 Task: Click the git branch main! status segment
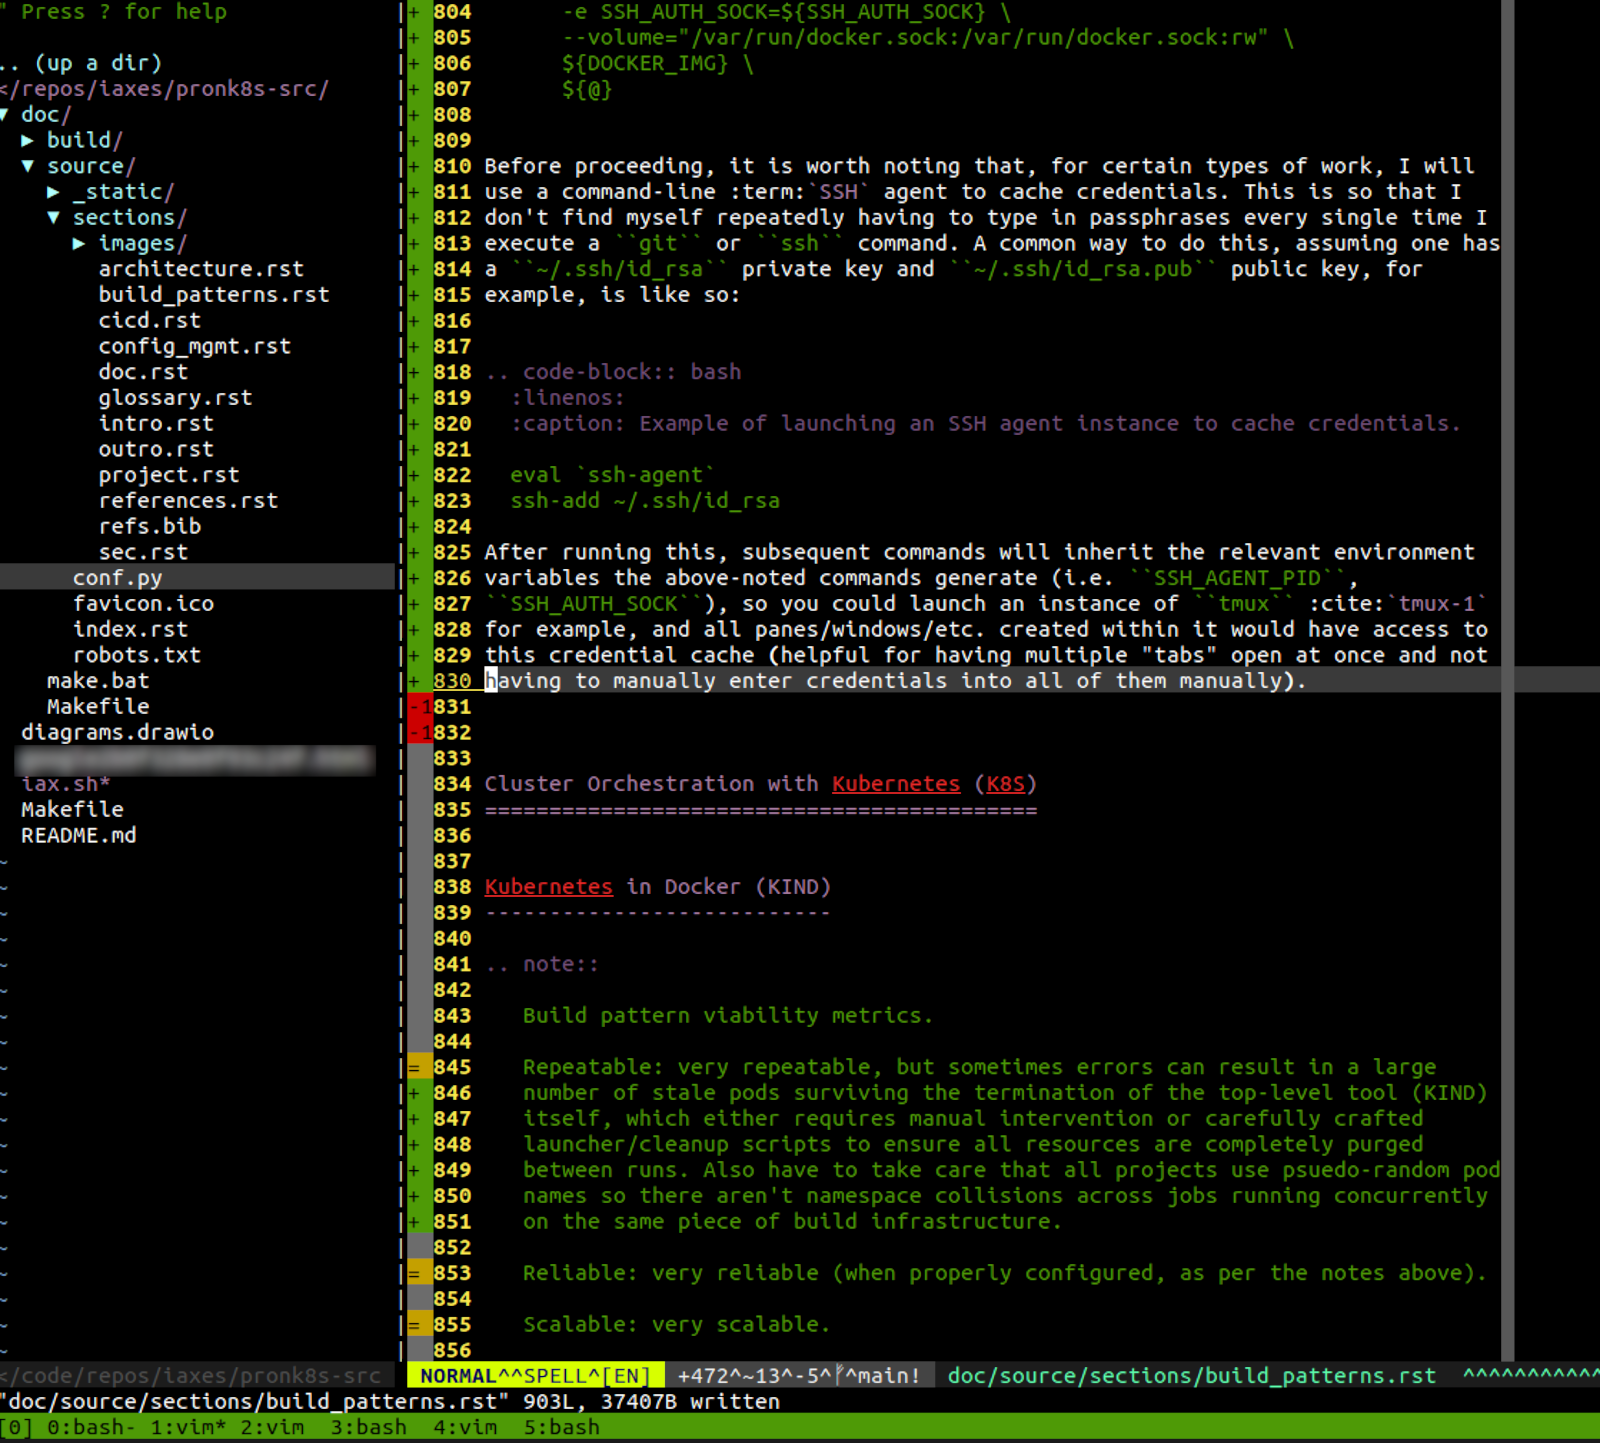[x=883, y=1377]
